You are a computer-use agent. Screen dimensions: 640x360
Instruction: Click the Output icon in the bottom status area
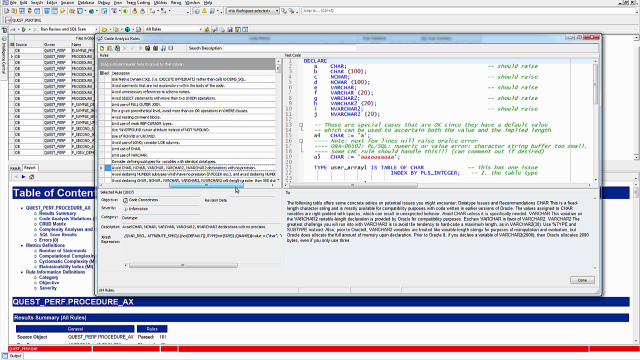click(5, 356)
